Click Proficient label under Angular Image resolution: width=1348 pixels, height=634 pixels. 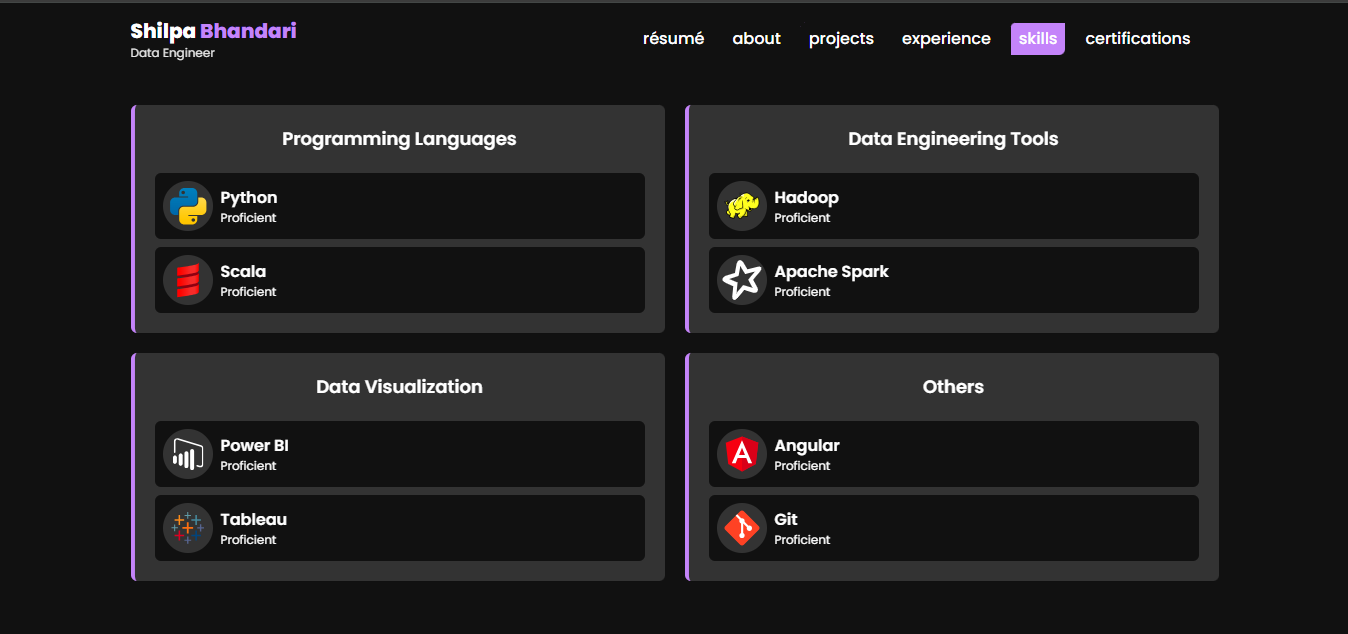point(802,466)
